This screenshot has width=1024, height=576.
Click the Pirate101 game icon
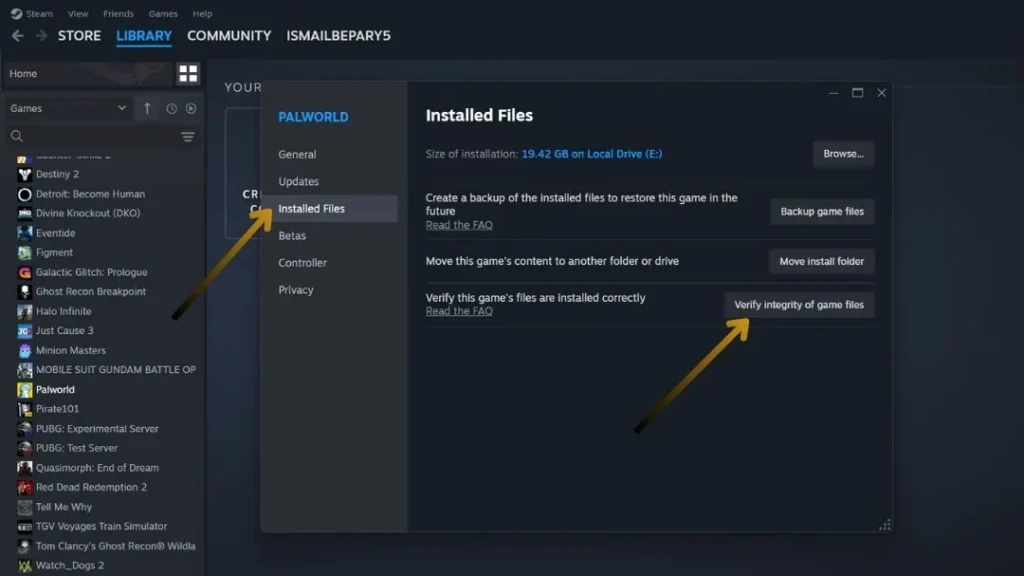click(25, 409)
